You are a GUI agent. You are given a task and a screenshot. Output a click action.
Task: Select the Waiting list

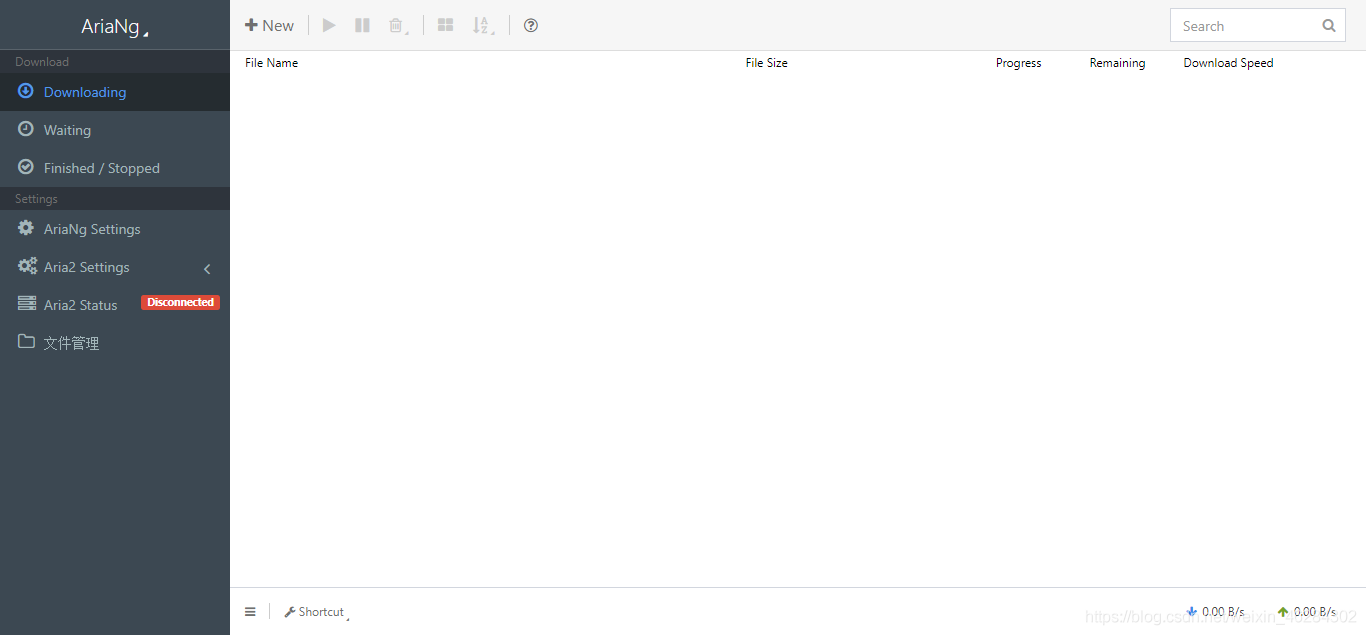click(67, 130)
